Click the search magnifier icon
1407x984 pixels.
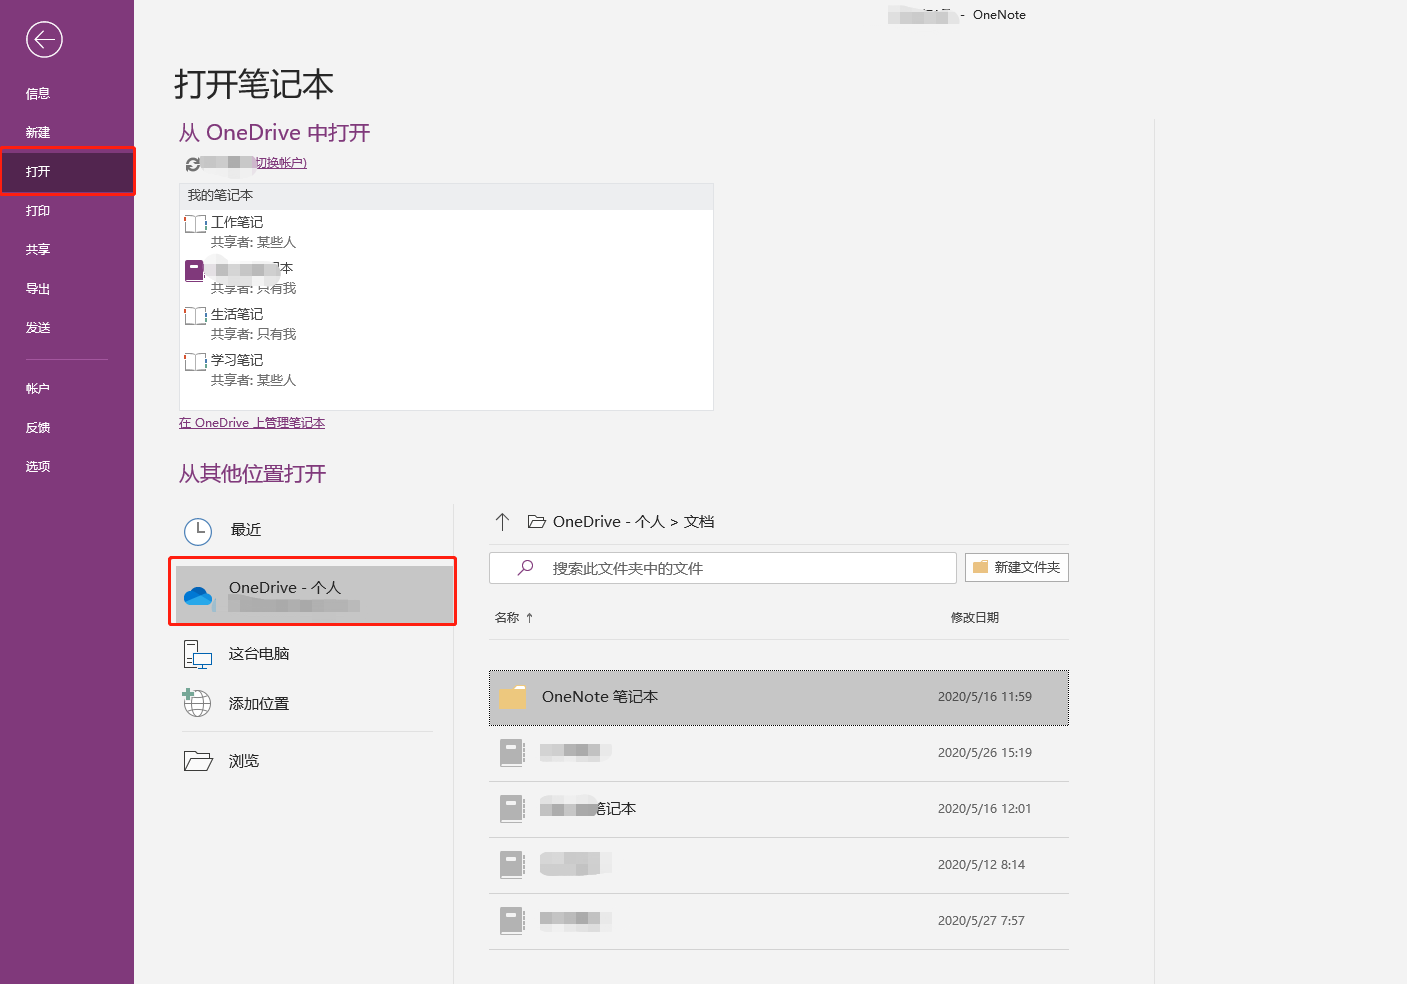525,568
